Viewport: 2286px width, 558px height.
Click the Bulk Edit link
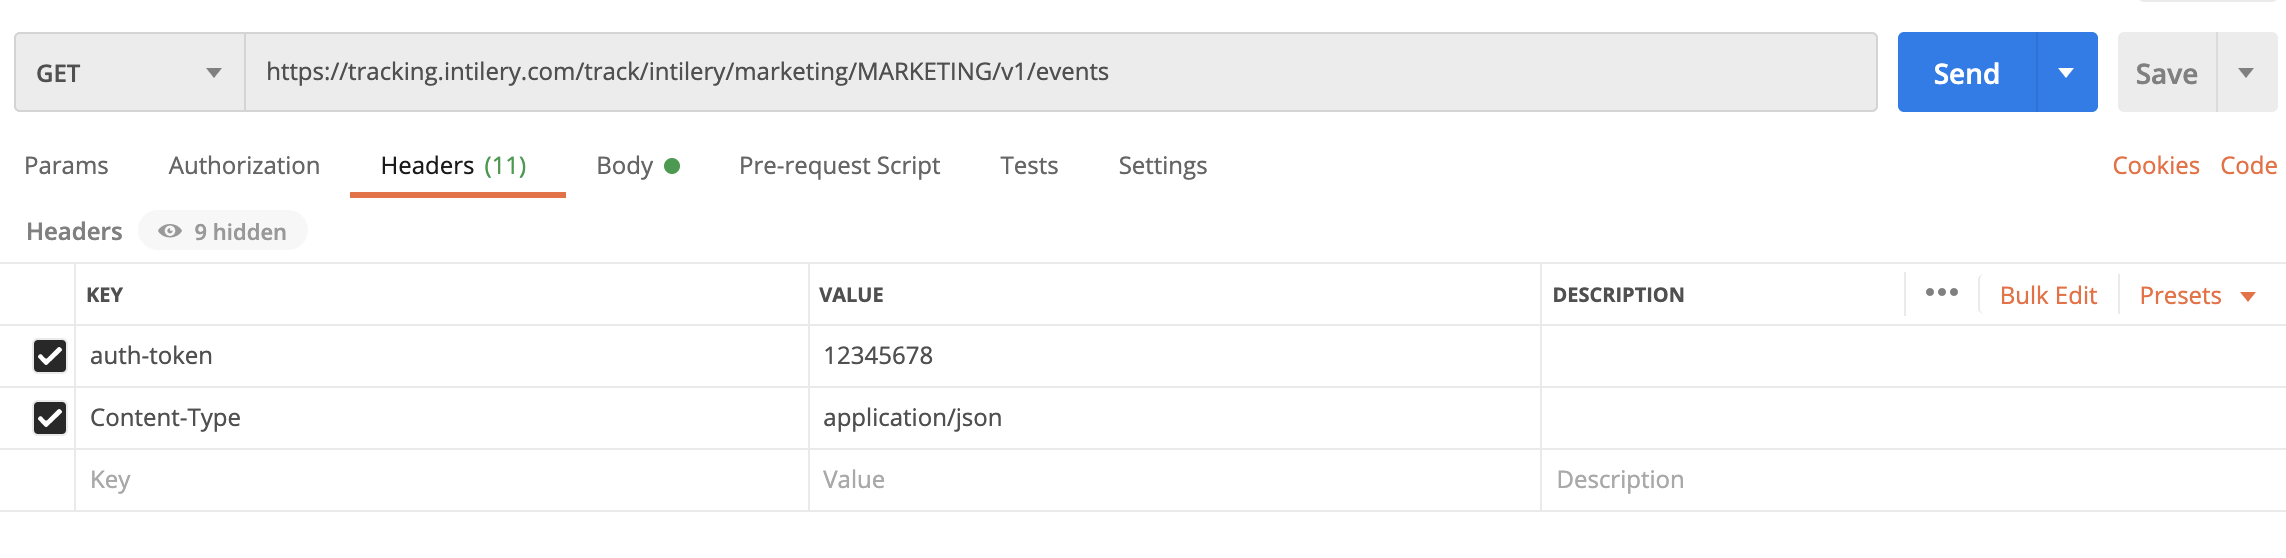point(2048,296)
